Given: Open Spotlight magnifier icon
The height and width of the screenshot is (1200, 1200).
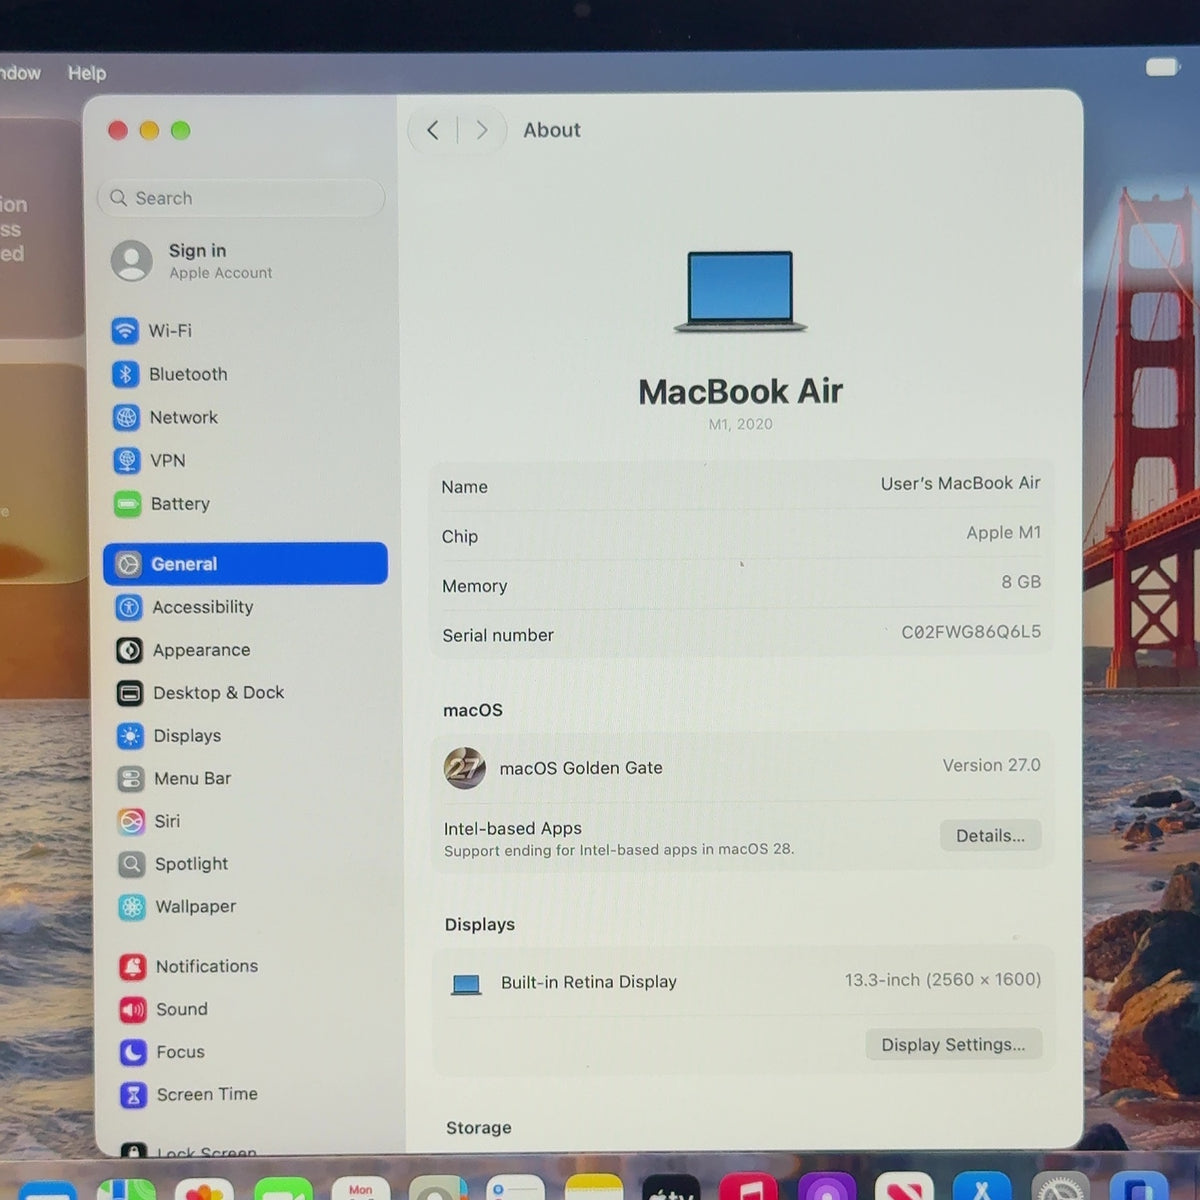Looking at the screenshot, I should tap(132, 864).
